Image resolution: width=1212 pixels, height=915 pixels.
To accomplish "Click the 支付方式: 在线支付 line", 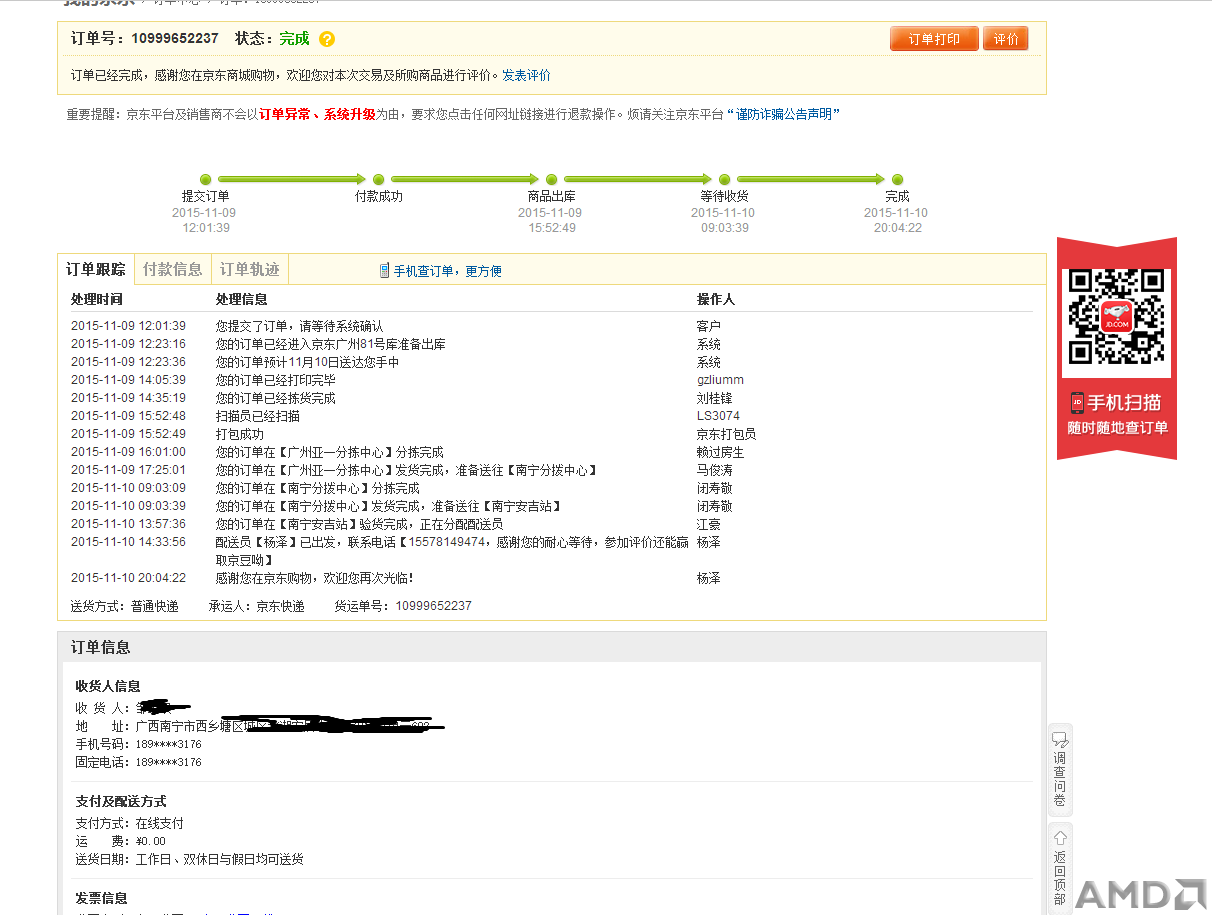I will 130,823.
